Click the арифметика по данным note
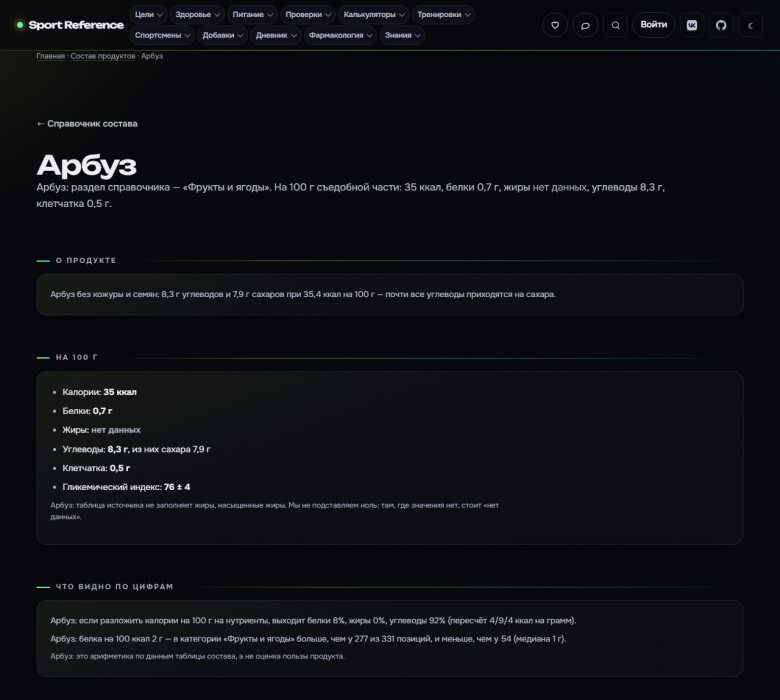 click(197, 656)
